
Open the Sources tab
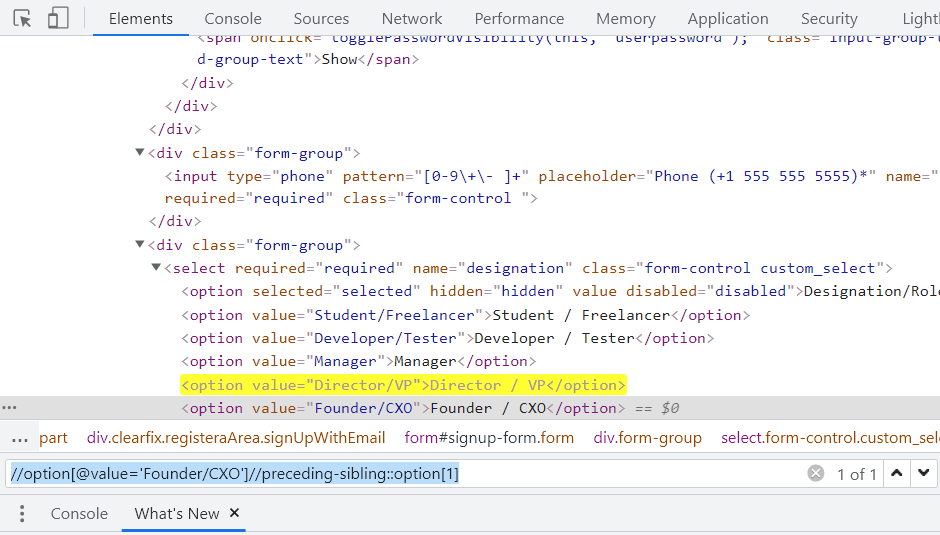(x=321, y=19)
